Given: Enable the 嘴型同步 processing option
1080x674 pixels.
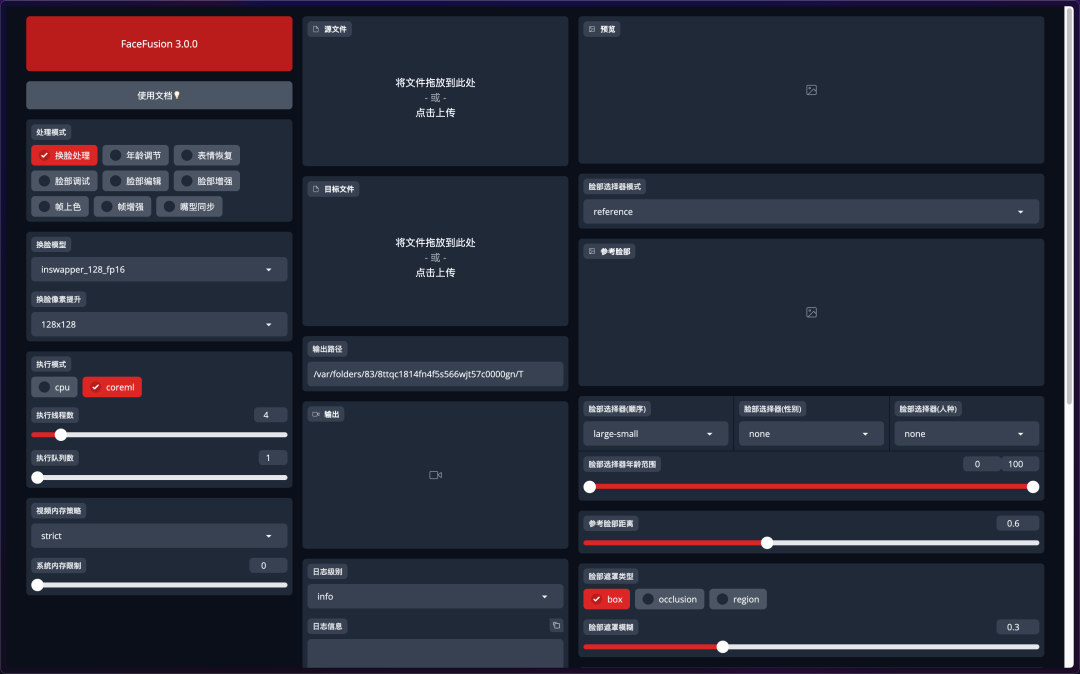Looking at the screenshot, I should [x=188, y=207].
